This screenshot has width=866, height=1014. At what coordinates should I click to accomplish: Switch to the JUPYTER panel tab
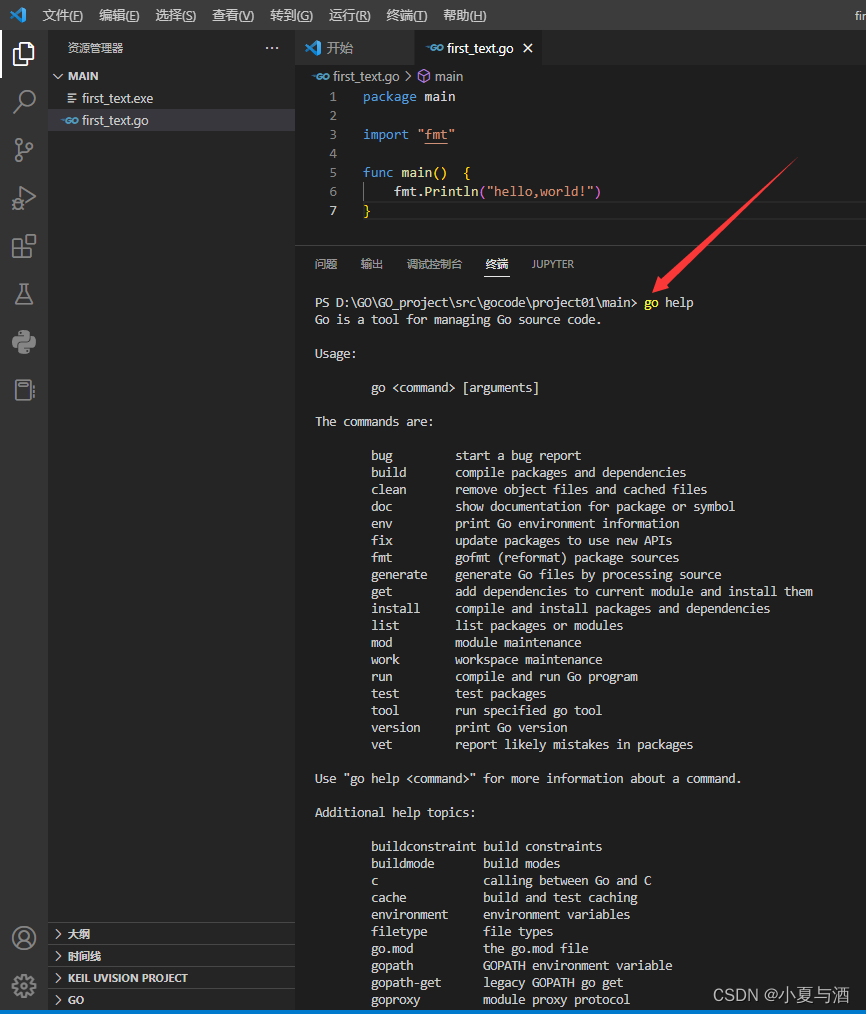coord(552,264)
